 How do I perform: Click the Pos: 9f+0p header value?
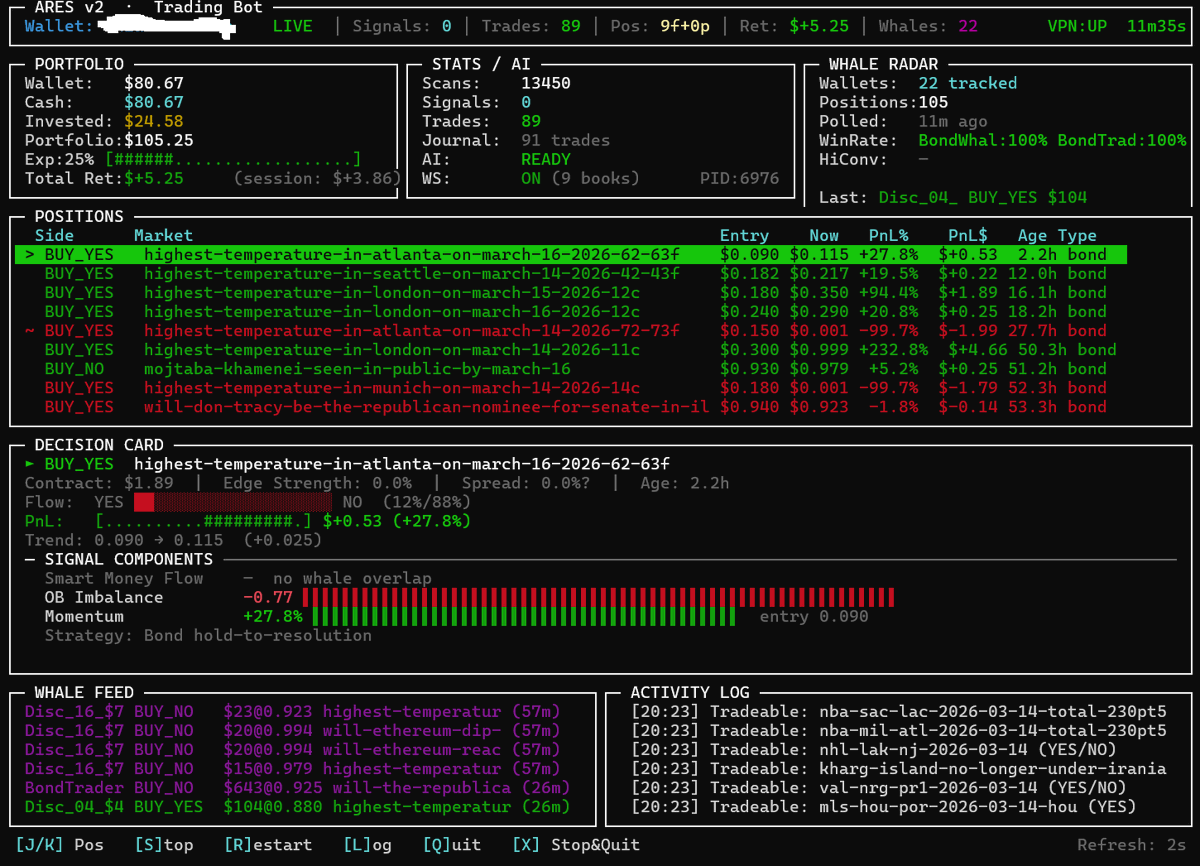click(x=660, y=26)
